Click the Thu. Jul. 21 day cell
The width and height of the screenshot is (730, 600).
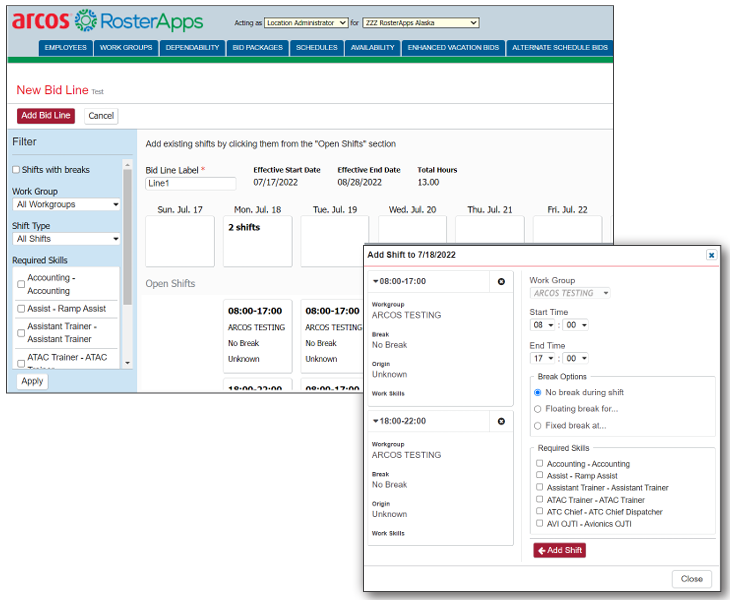click(490, 229)
